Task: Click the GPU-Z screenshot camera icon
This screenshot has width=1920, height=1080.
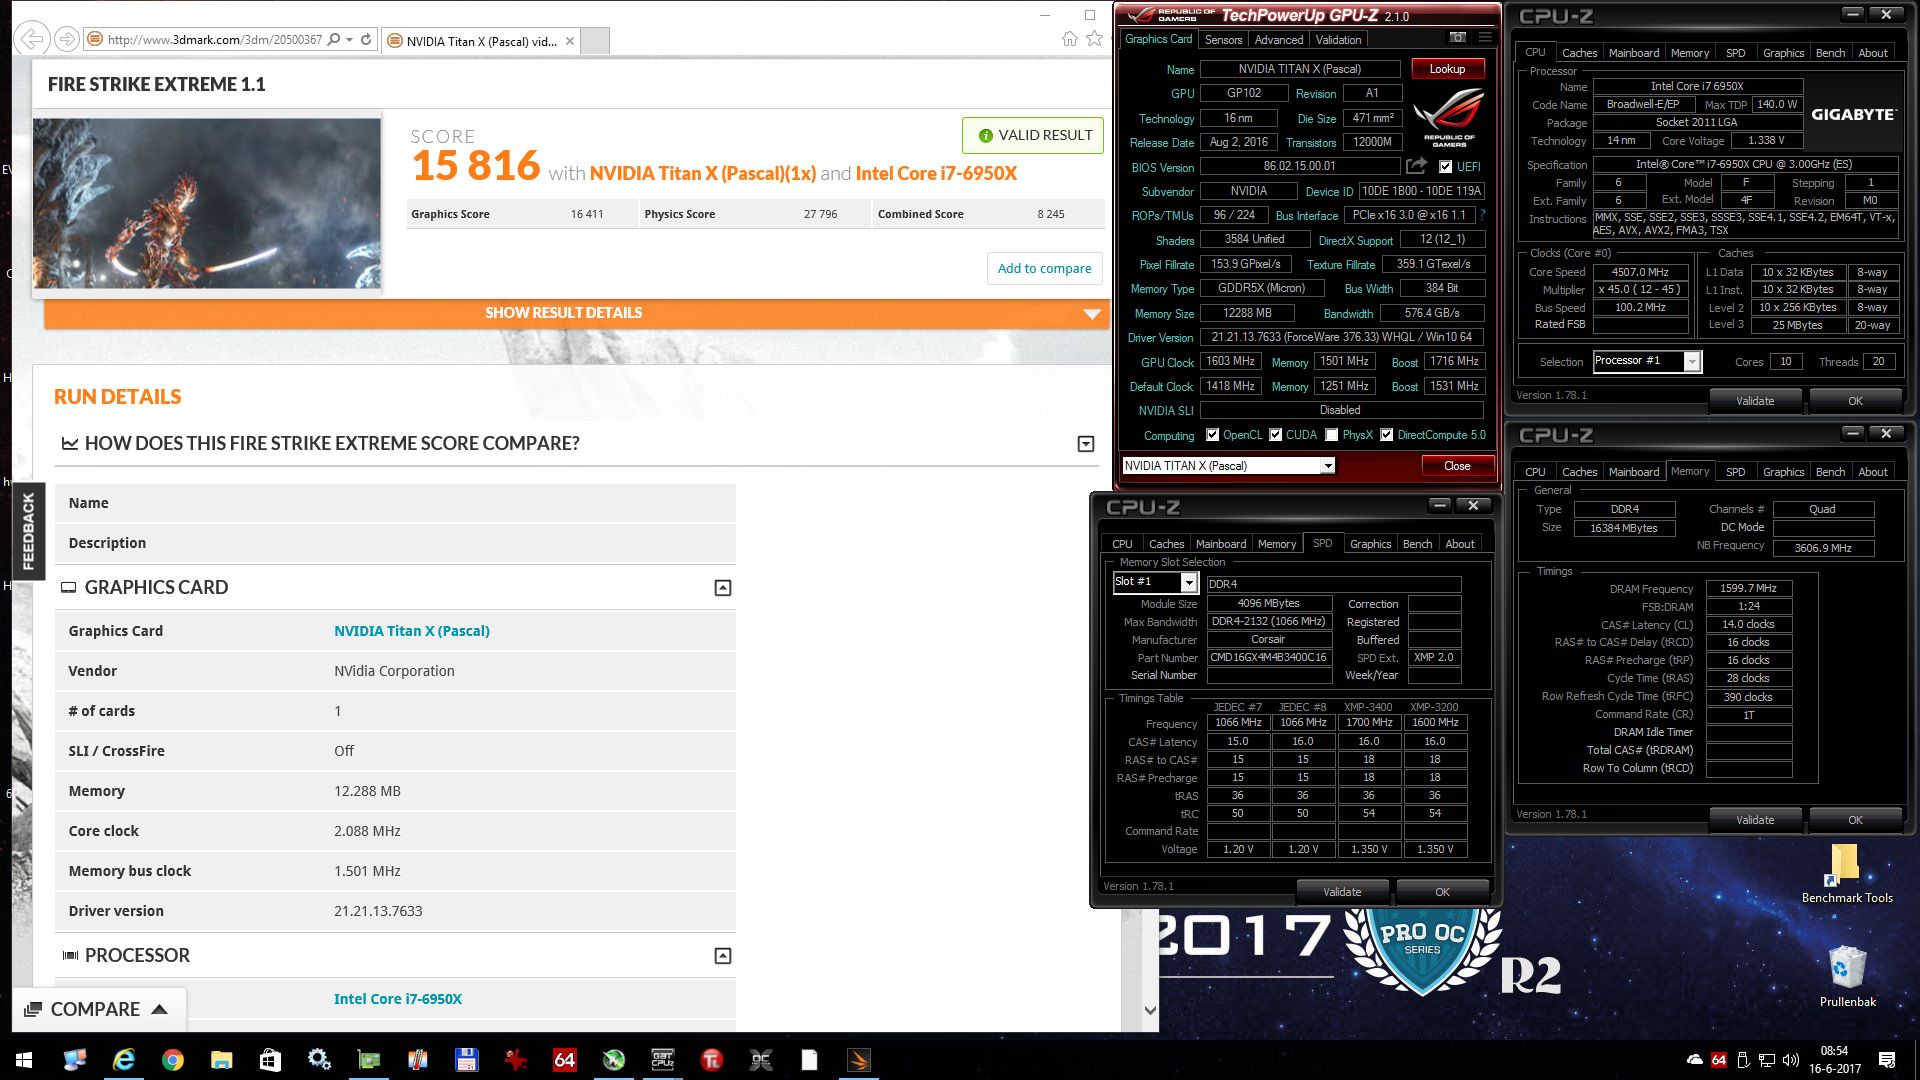Action: pos(1458,38)
